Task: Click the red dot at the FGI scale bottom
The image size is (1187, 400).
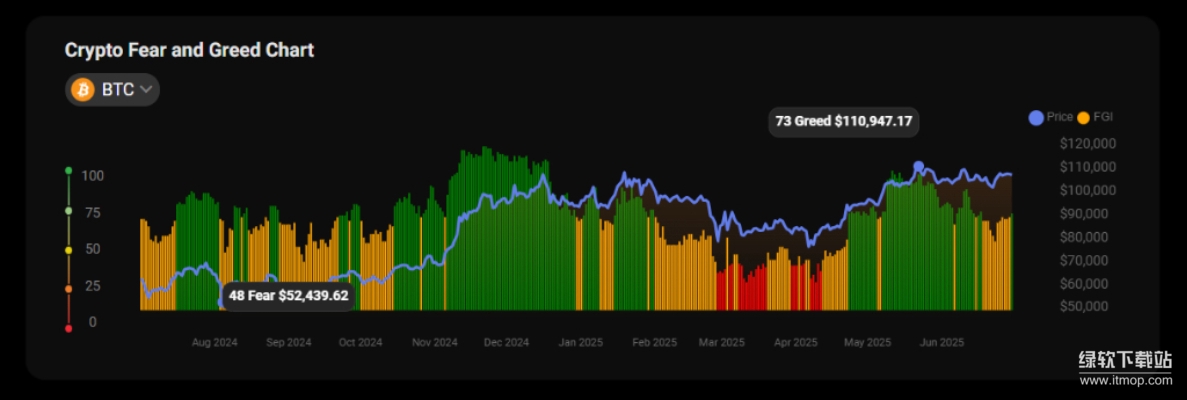Action: point(68,328)
